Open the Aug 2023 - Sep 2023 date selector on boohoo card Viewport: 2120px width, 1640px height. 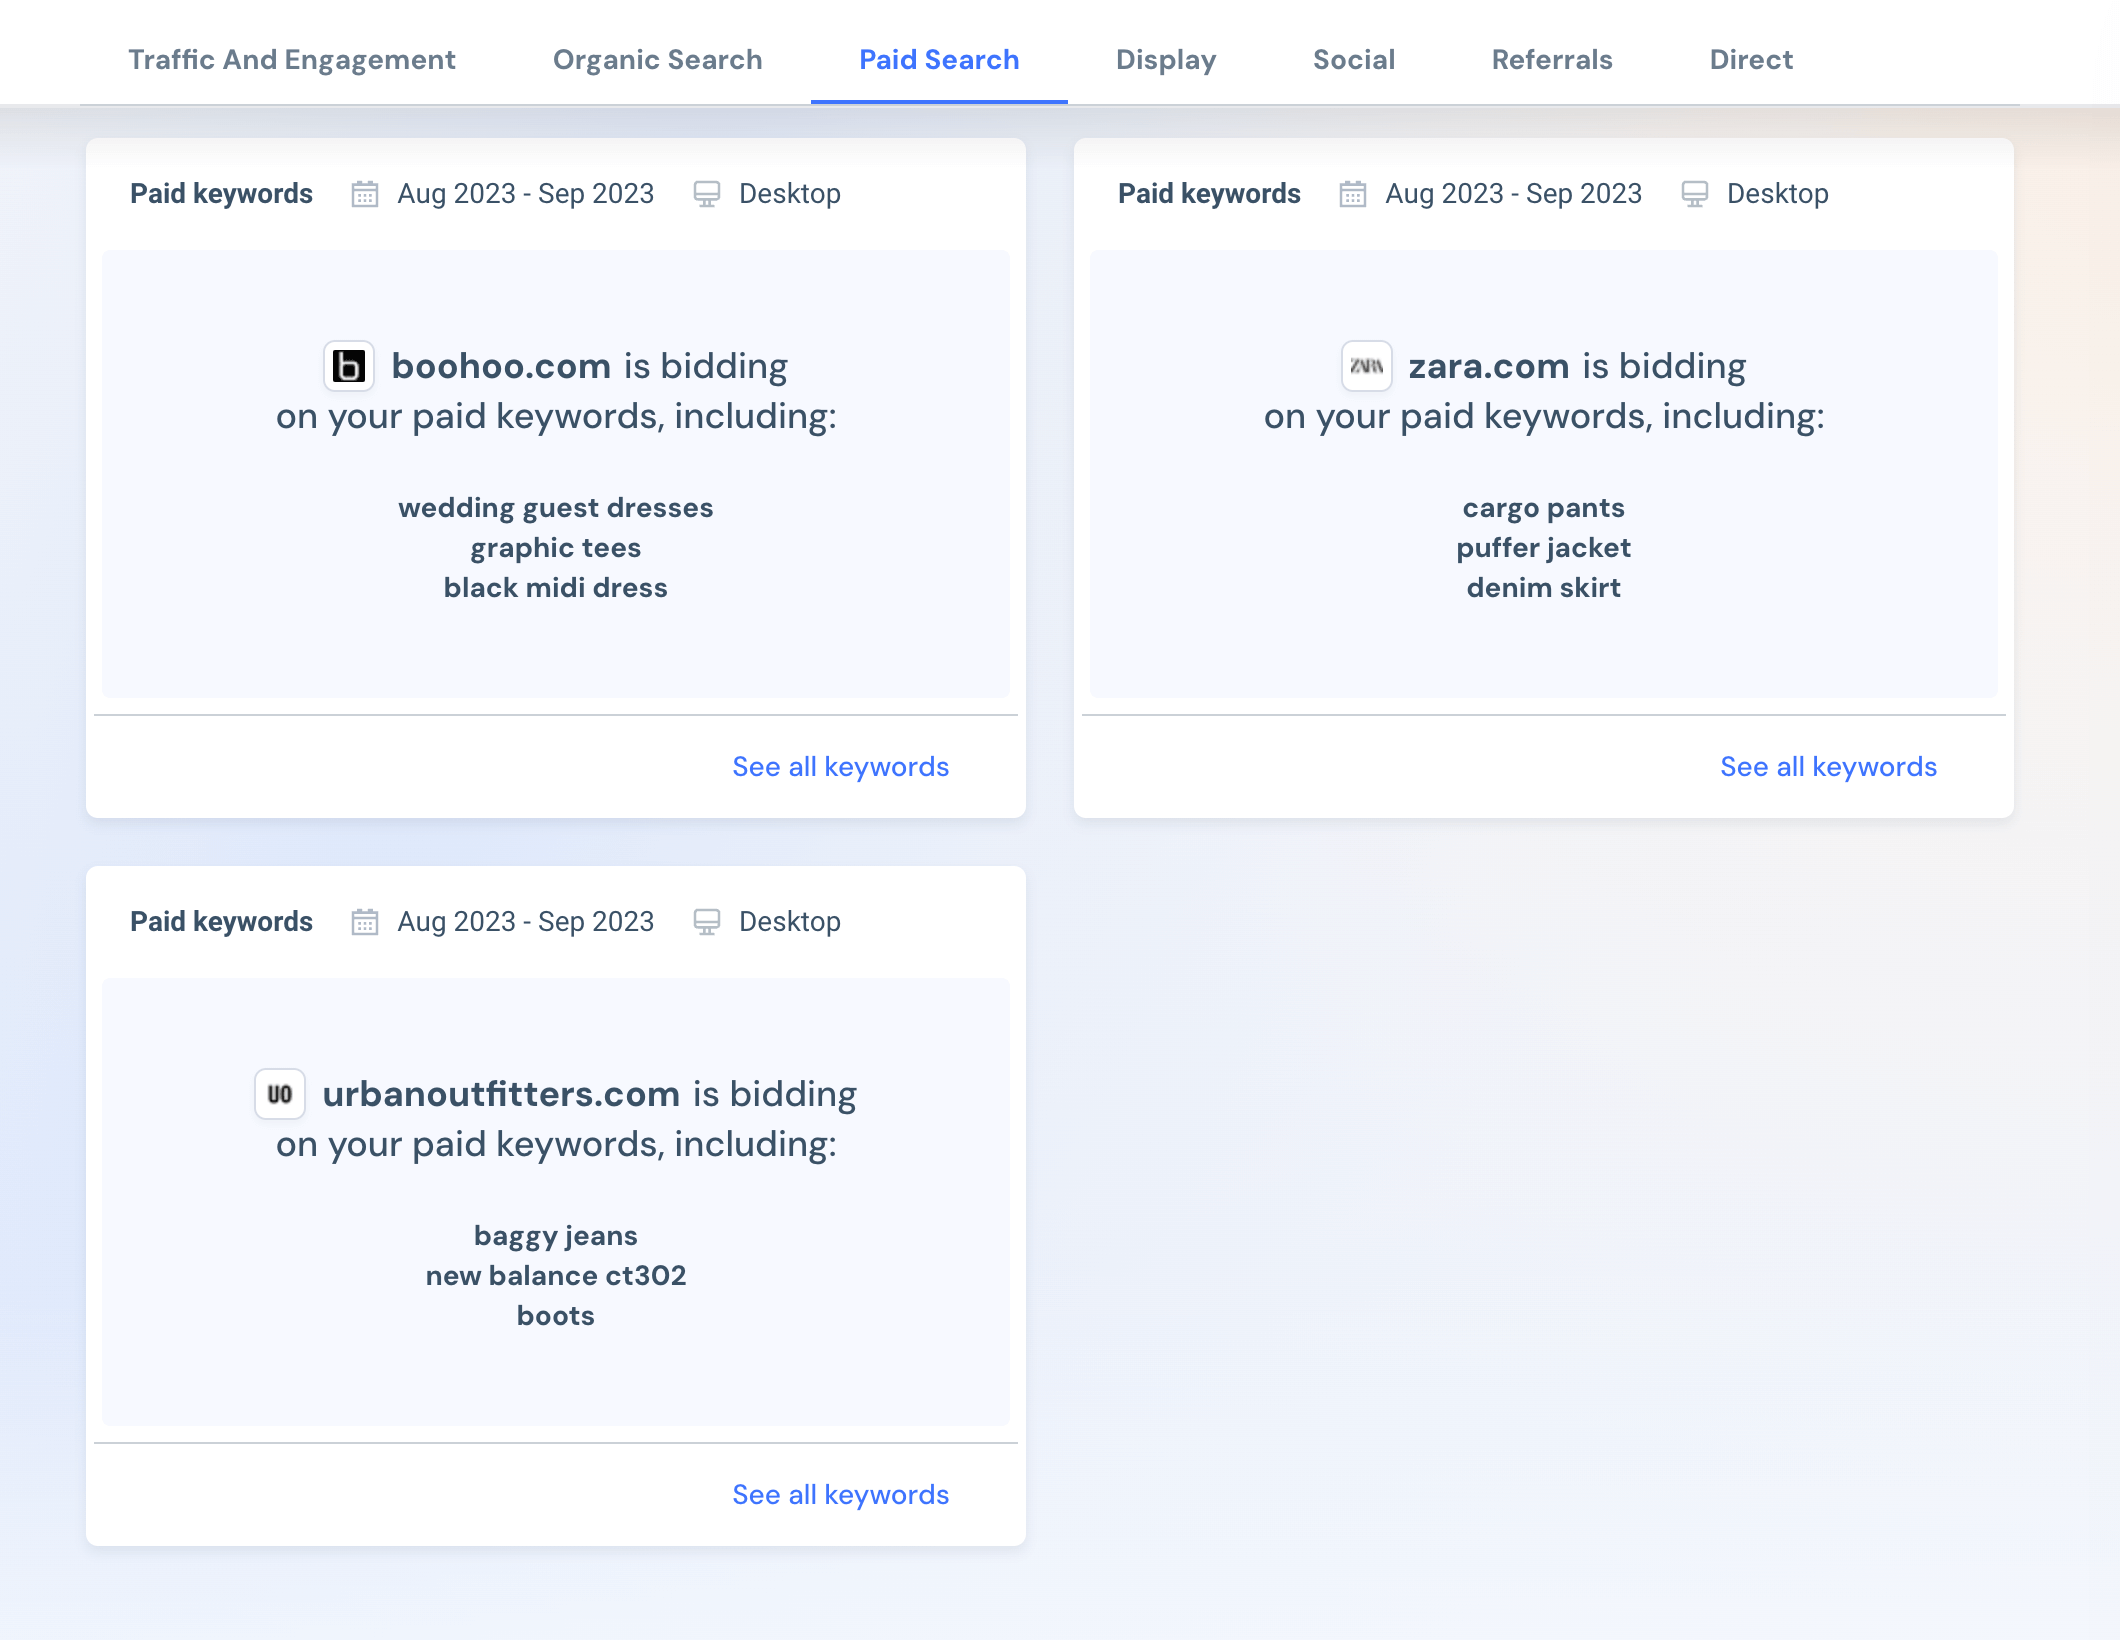tap(525, 193)
